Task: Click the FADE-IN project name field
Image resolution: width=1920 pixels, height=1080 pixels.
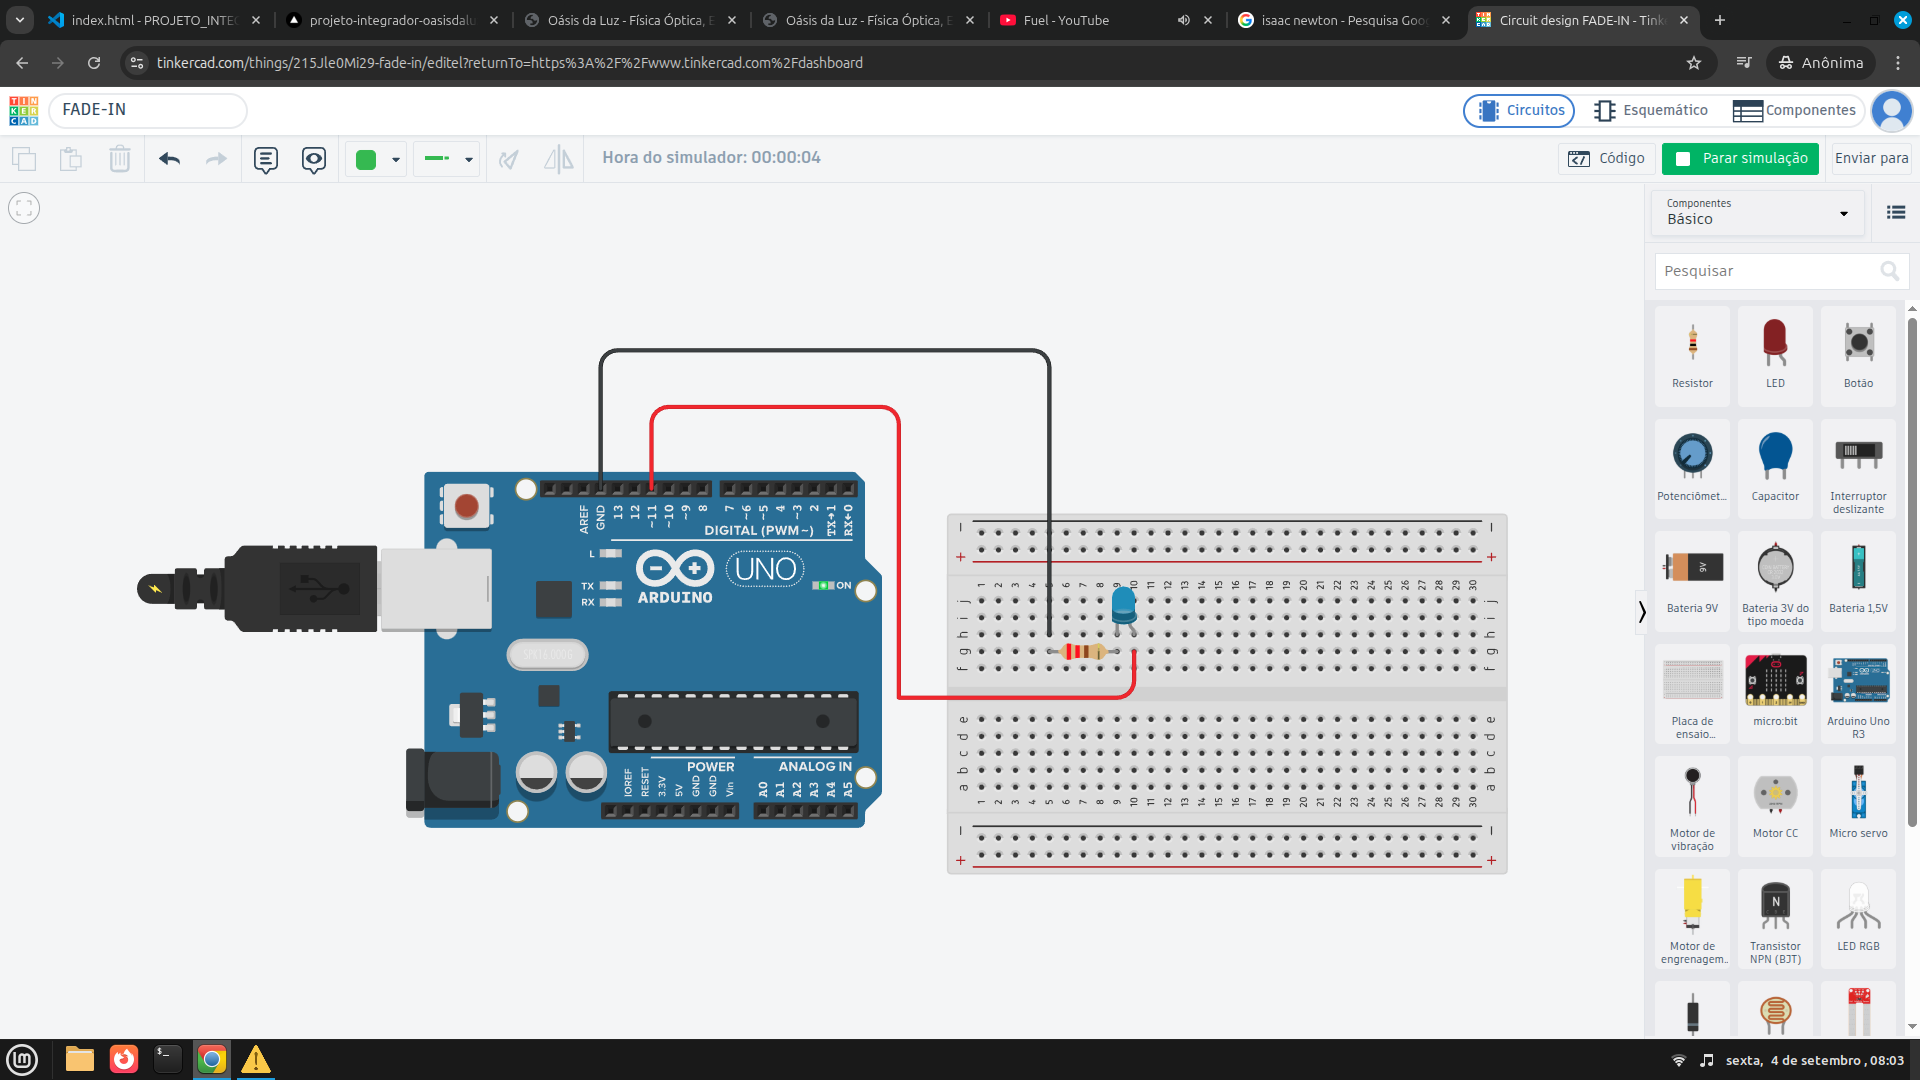Action: [148, 110]
